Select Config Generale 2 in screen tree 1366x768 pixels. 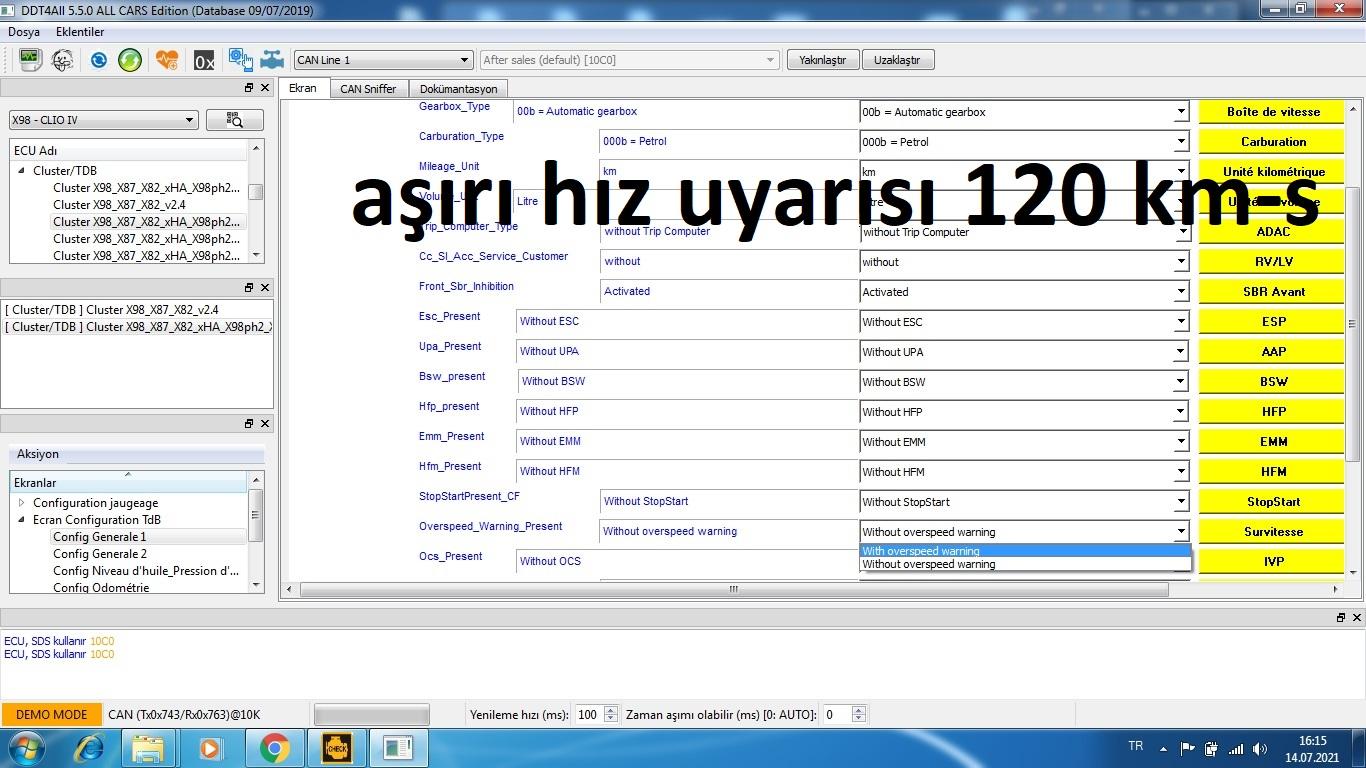pos(100,554)
